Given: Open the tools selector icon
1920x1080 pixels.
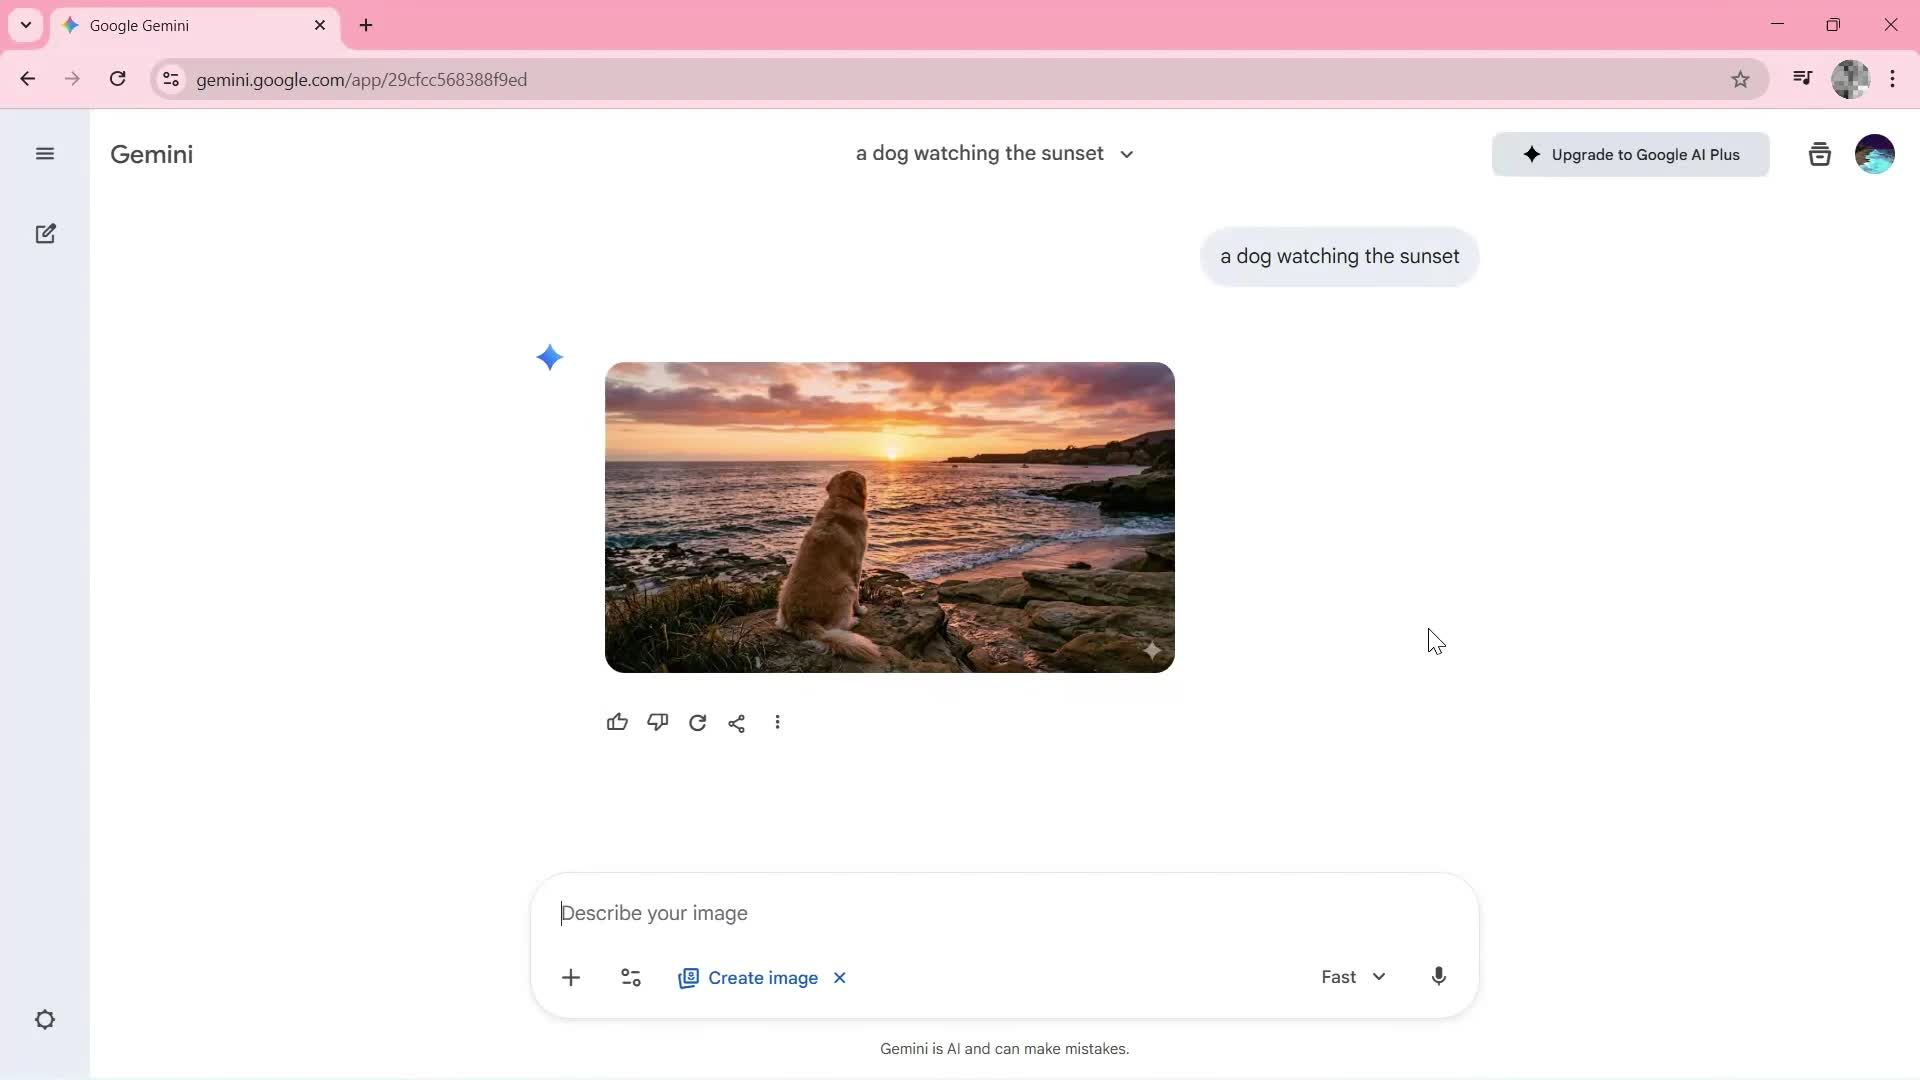Looking at the screenshot, I should pyautogui.click(x=631, y=977).
